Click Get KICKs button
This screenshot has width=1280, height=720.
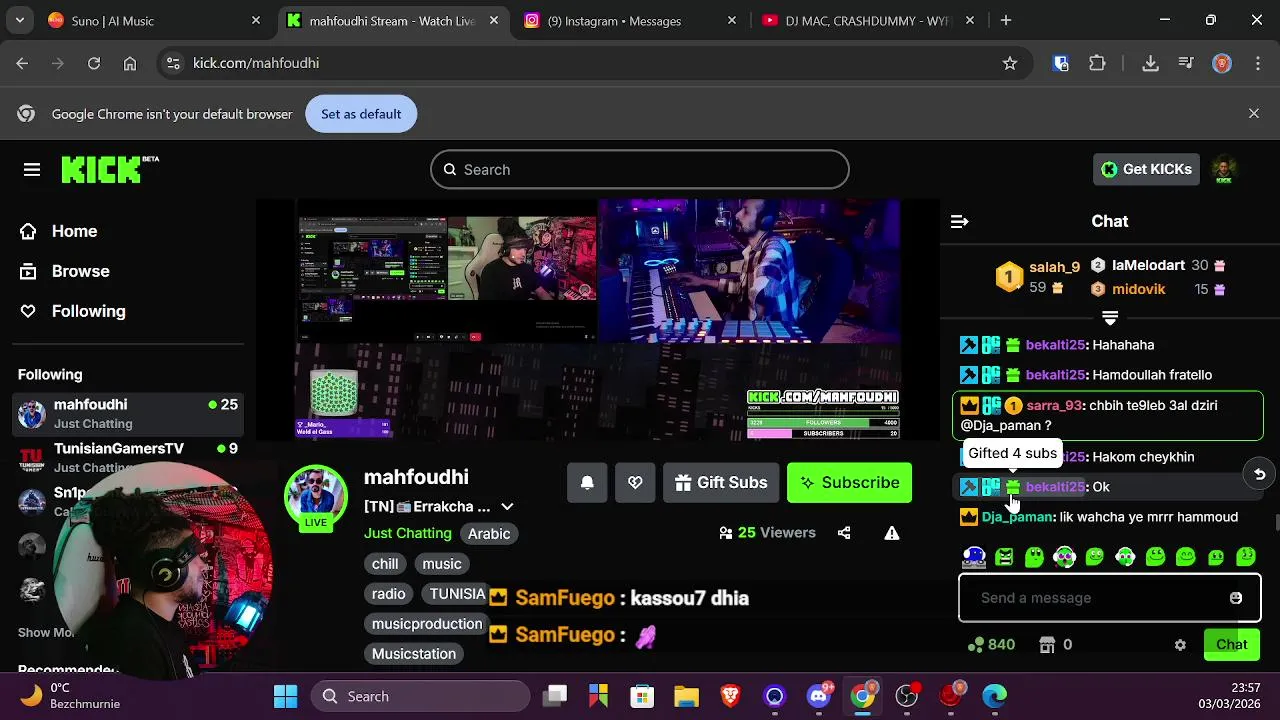(x=1146, y=169)
